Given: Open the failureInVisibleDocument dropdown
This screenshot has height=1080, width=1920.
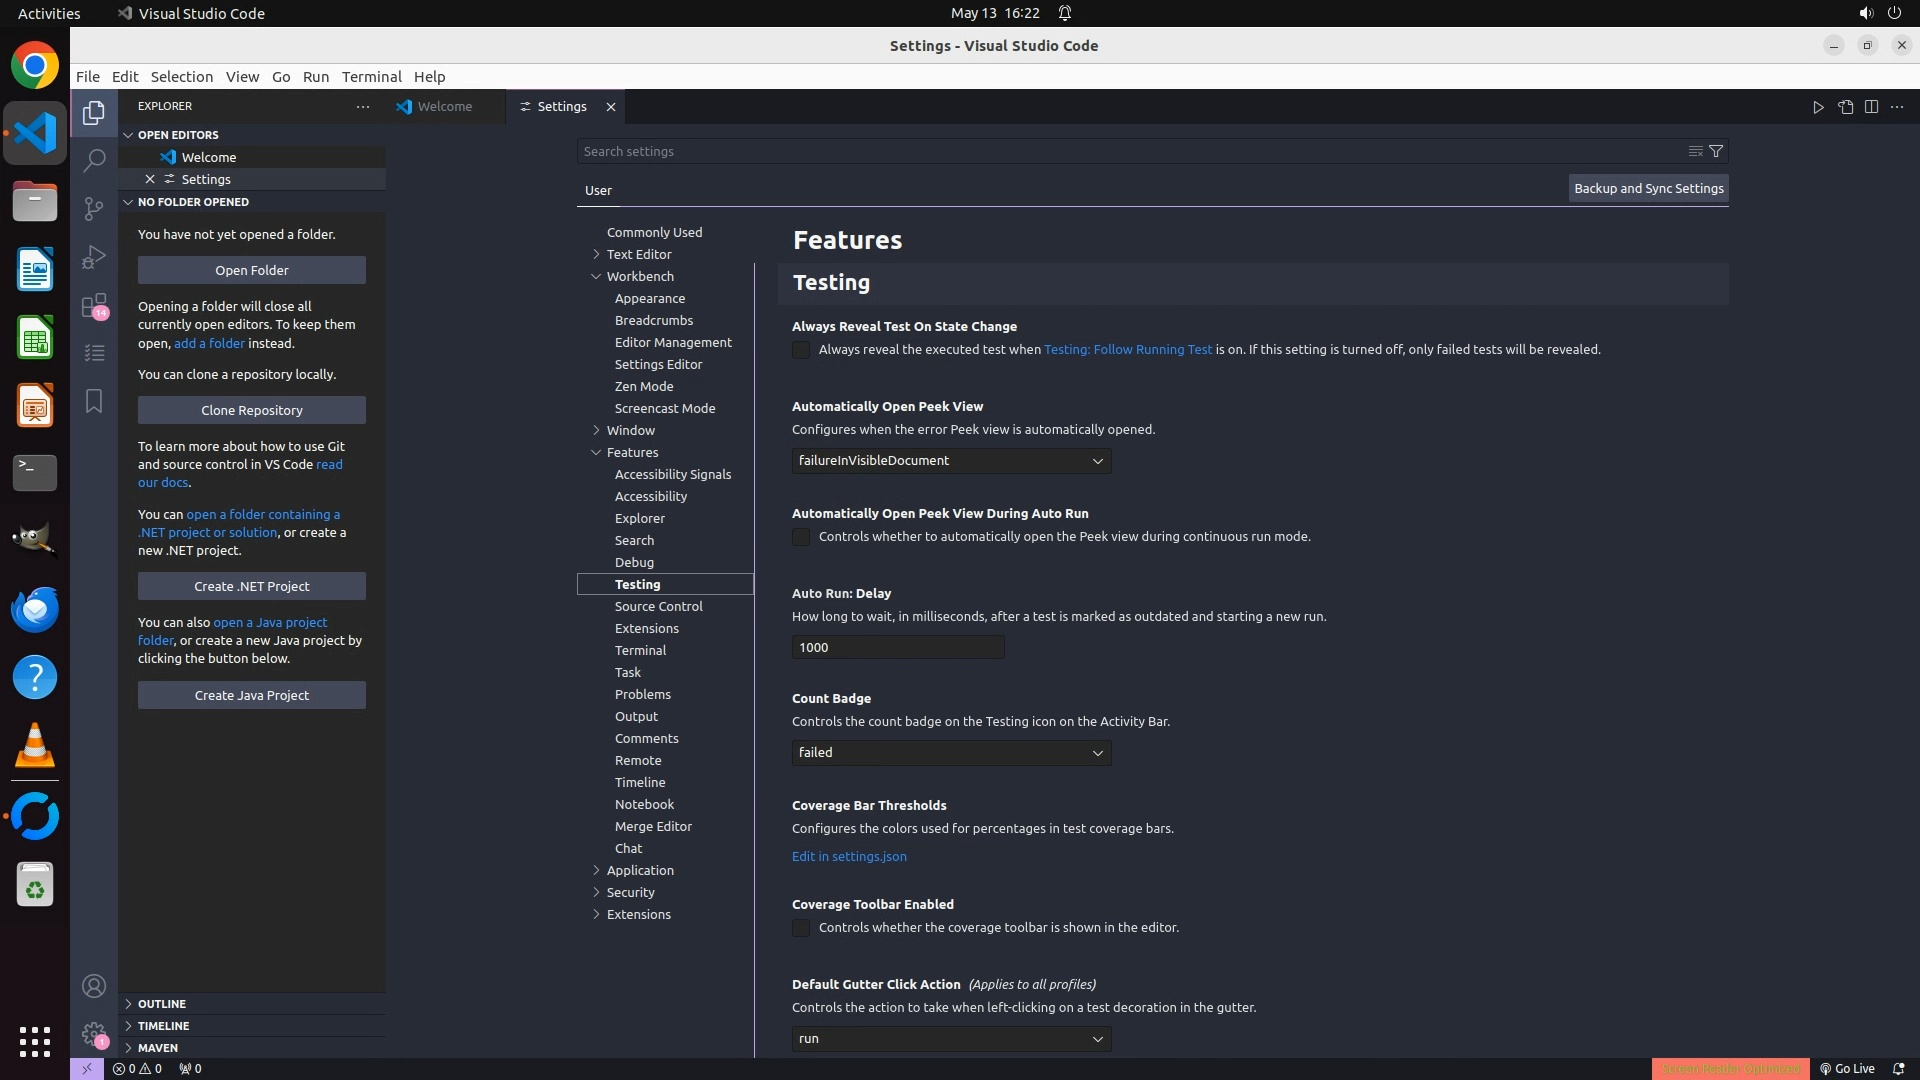Looking at the screenshot, I should pos(951,461).
